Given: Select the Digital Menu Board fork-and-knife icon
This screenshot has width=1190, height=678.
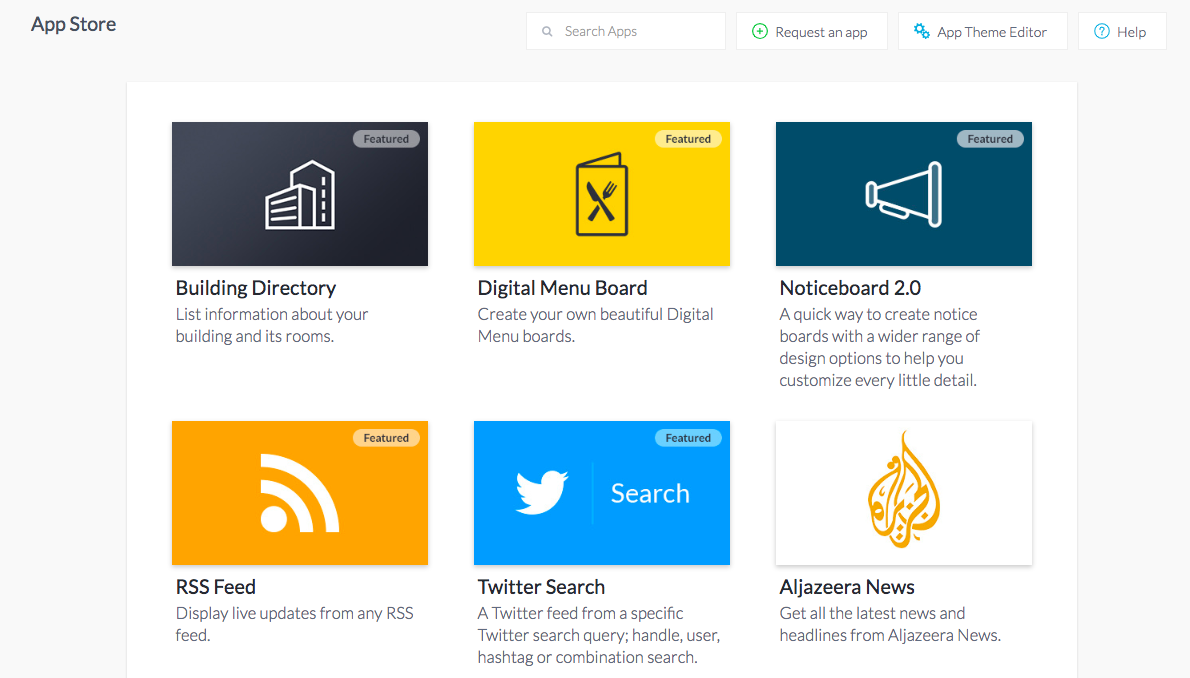Looking at the screenshot, I should (602, 194).
